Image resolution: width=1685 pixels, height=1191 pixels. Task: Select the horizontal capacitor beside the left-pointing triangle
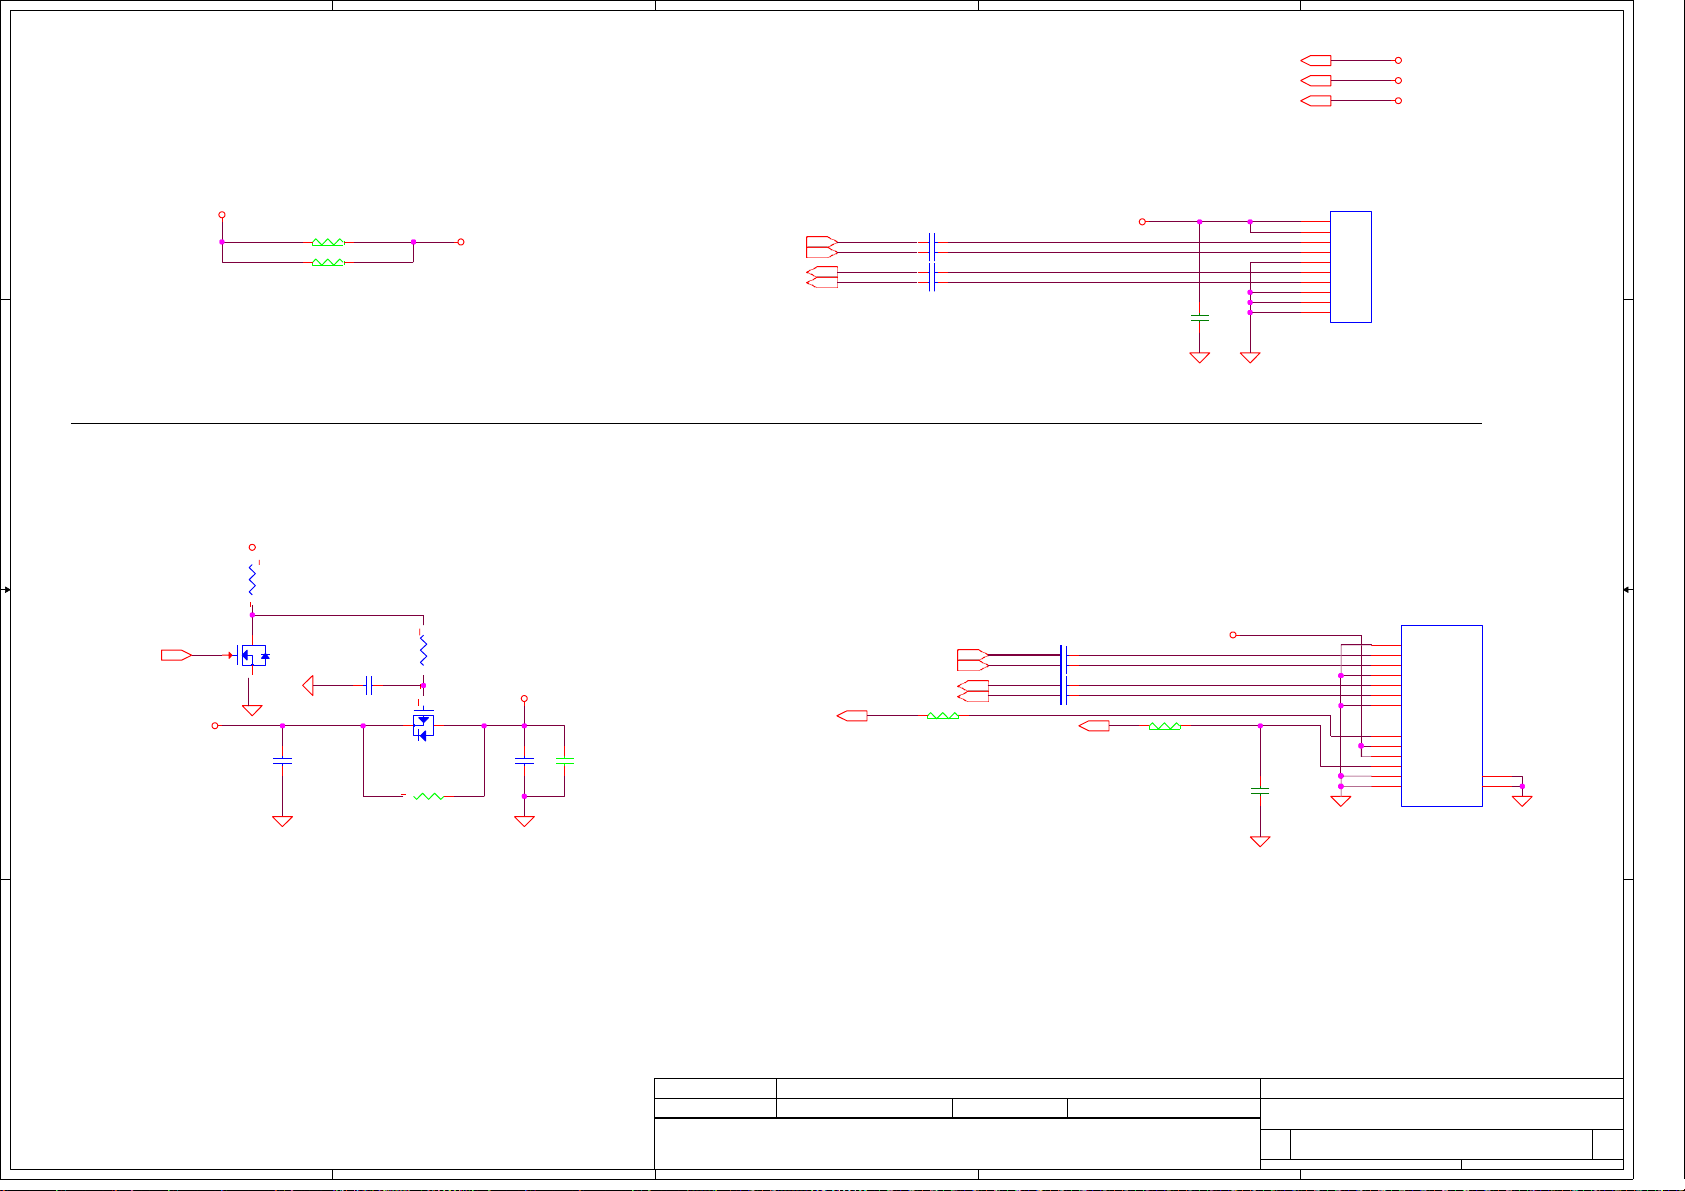pos(369,686)
